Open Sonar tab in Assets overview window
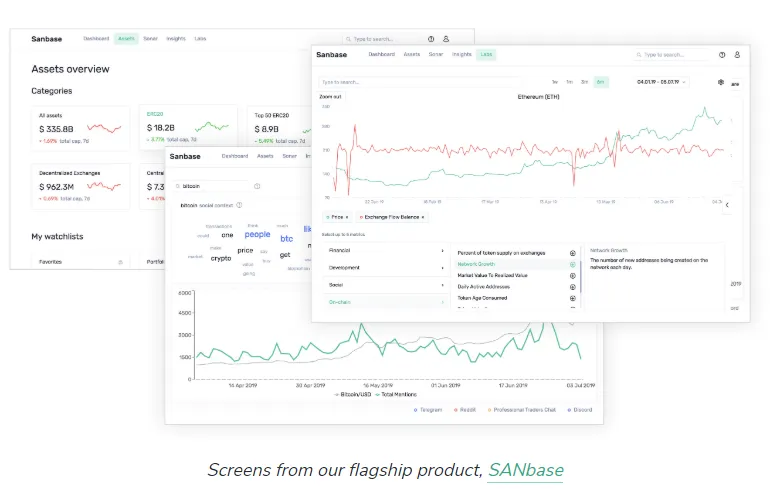This screenshot has width=771, height=491. click(150, 39)
